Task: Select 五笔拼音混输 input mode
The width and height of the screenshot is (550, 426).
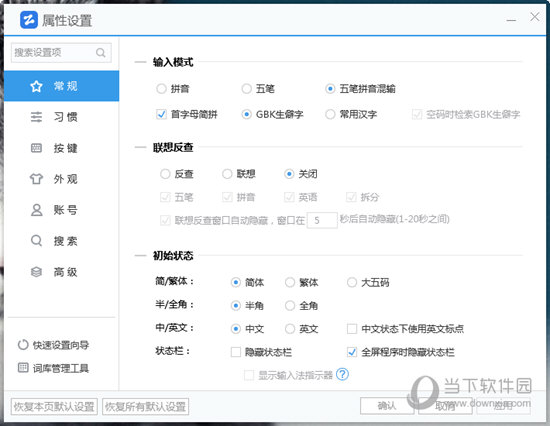Action: (x=330, y=89)
